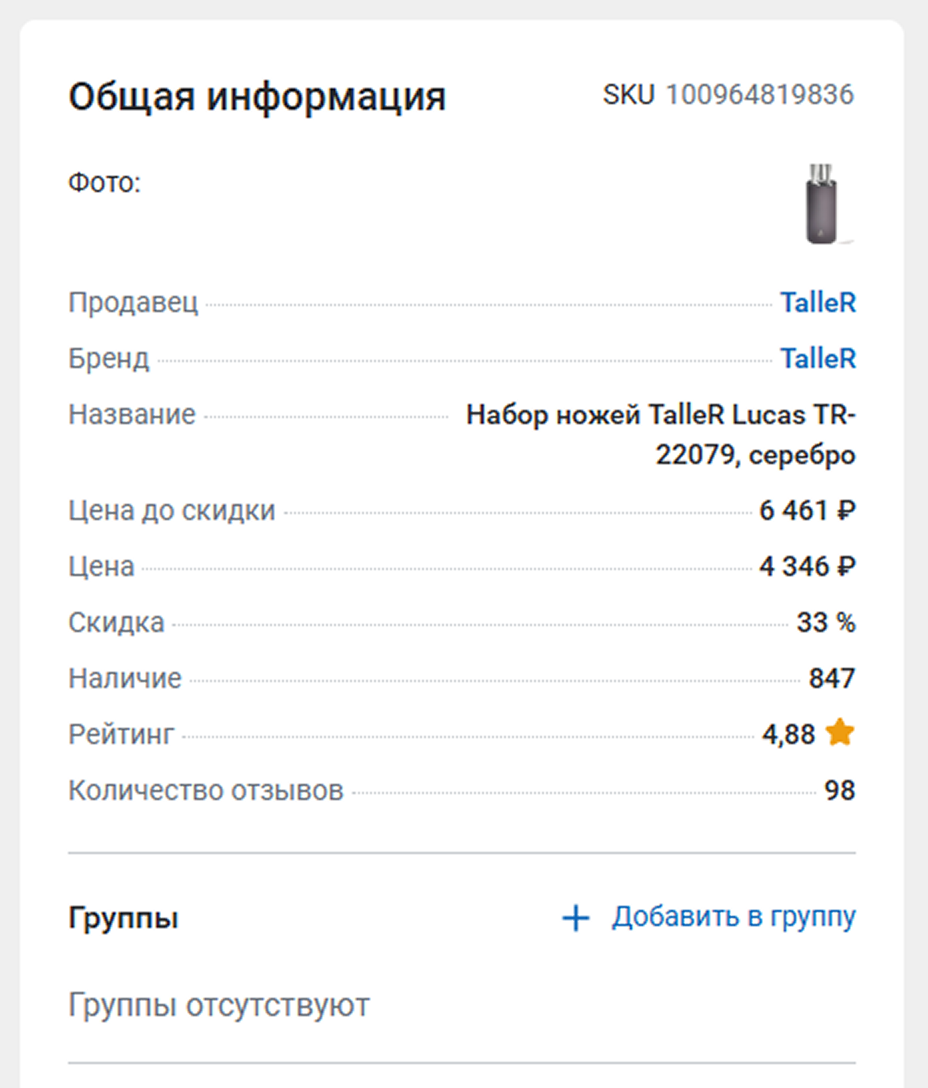Click the Группы section heading

point(123,918)
